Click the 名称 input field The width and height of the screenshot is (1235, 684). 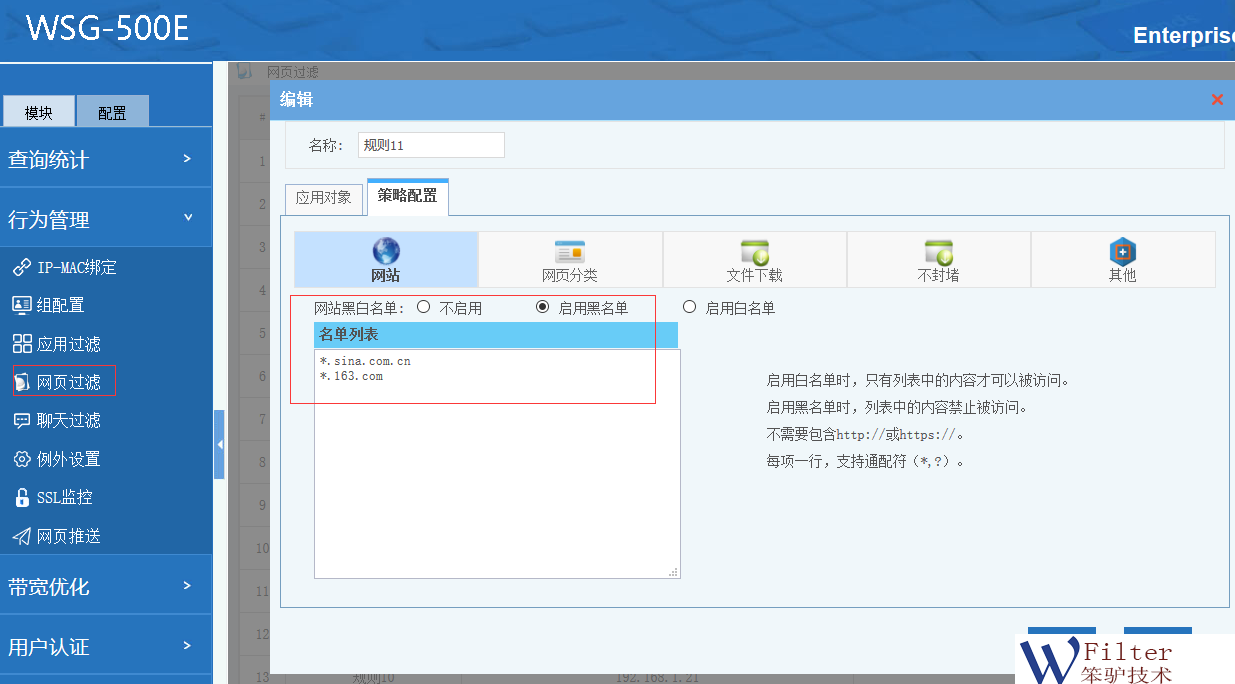click(431, 145)
